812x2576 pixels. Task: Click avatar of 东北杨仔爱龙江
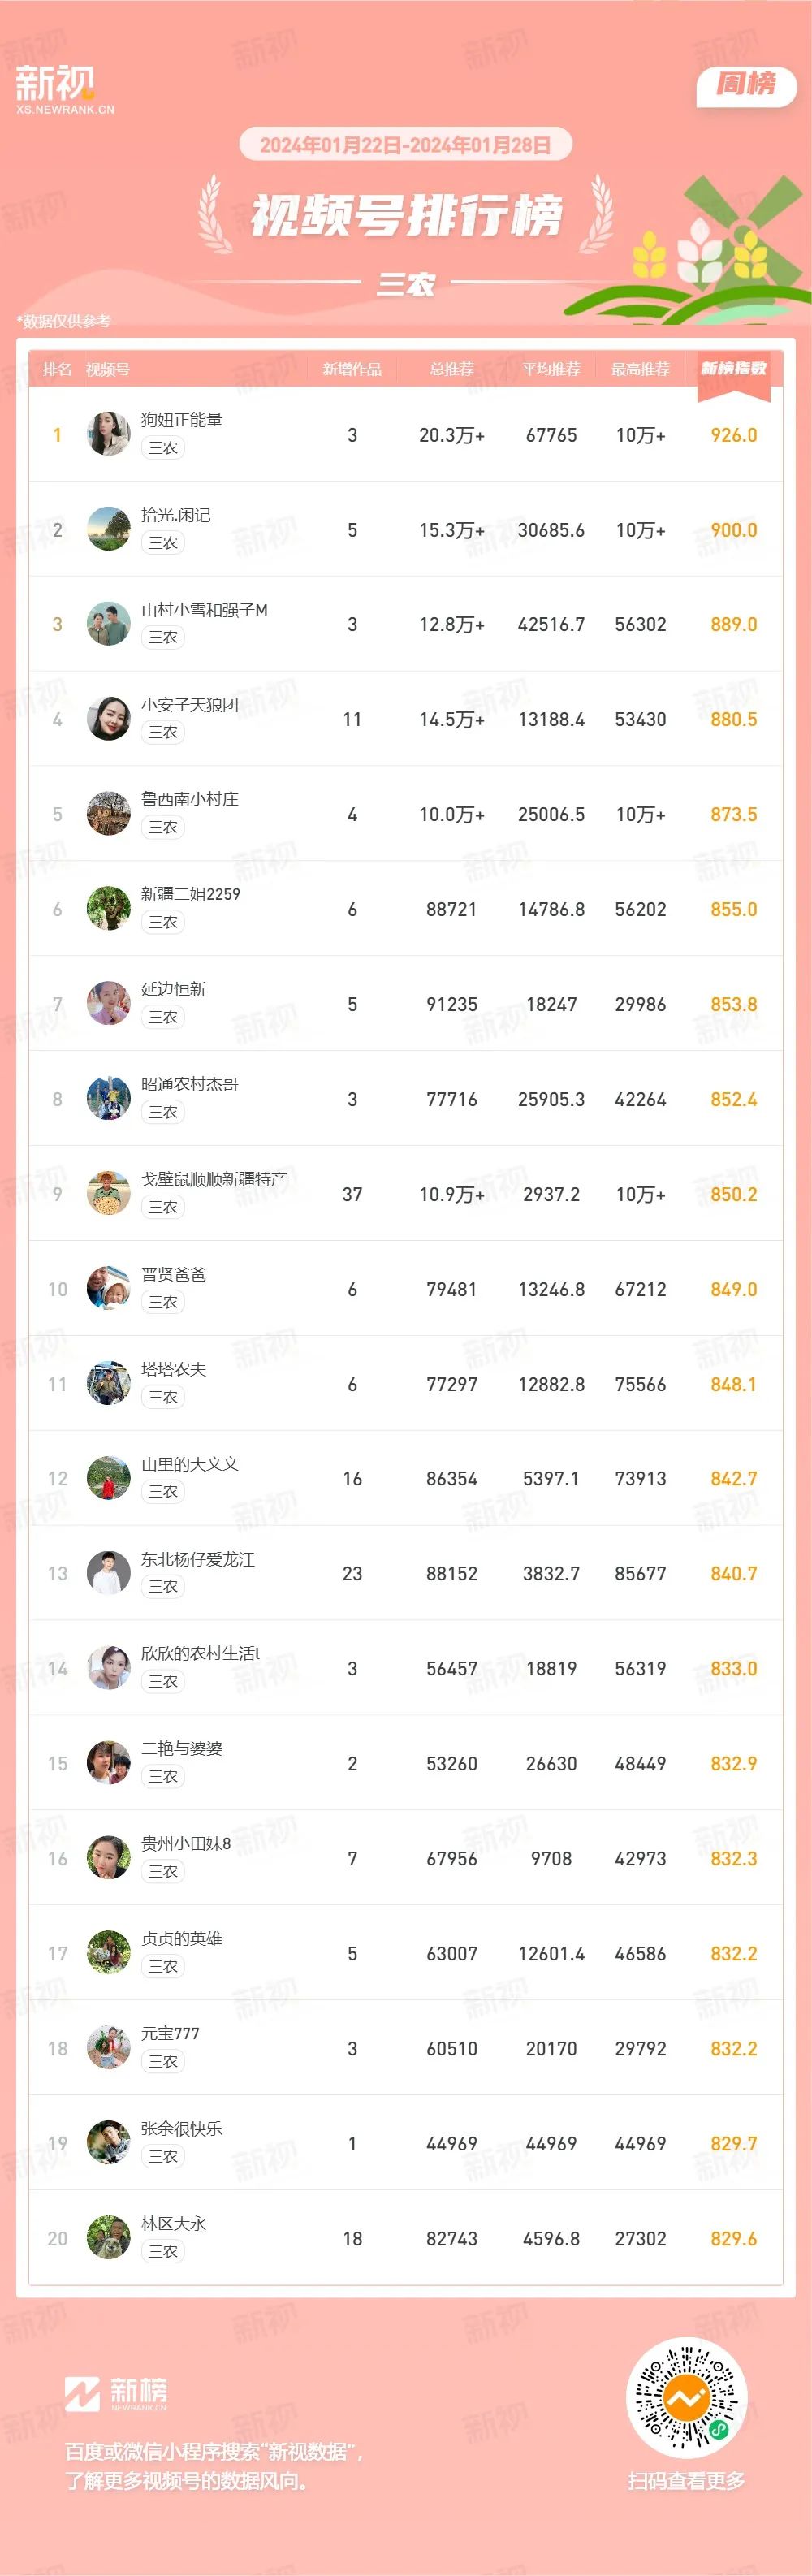108,1573
